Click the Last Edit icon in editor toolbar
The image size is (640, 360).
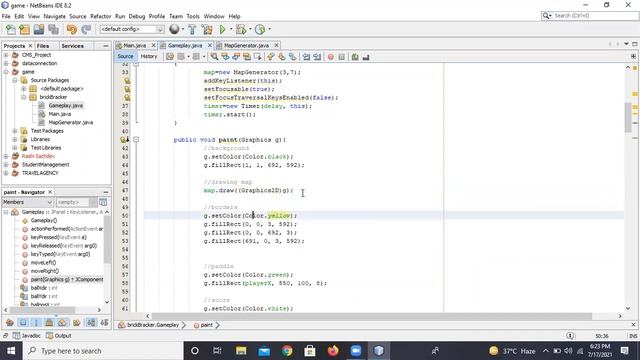tap(170, 57)
